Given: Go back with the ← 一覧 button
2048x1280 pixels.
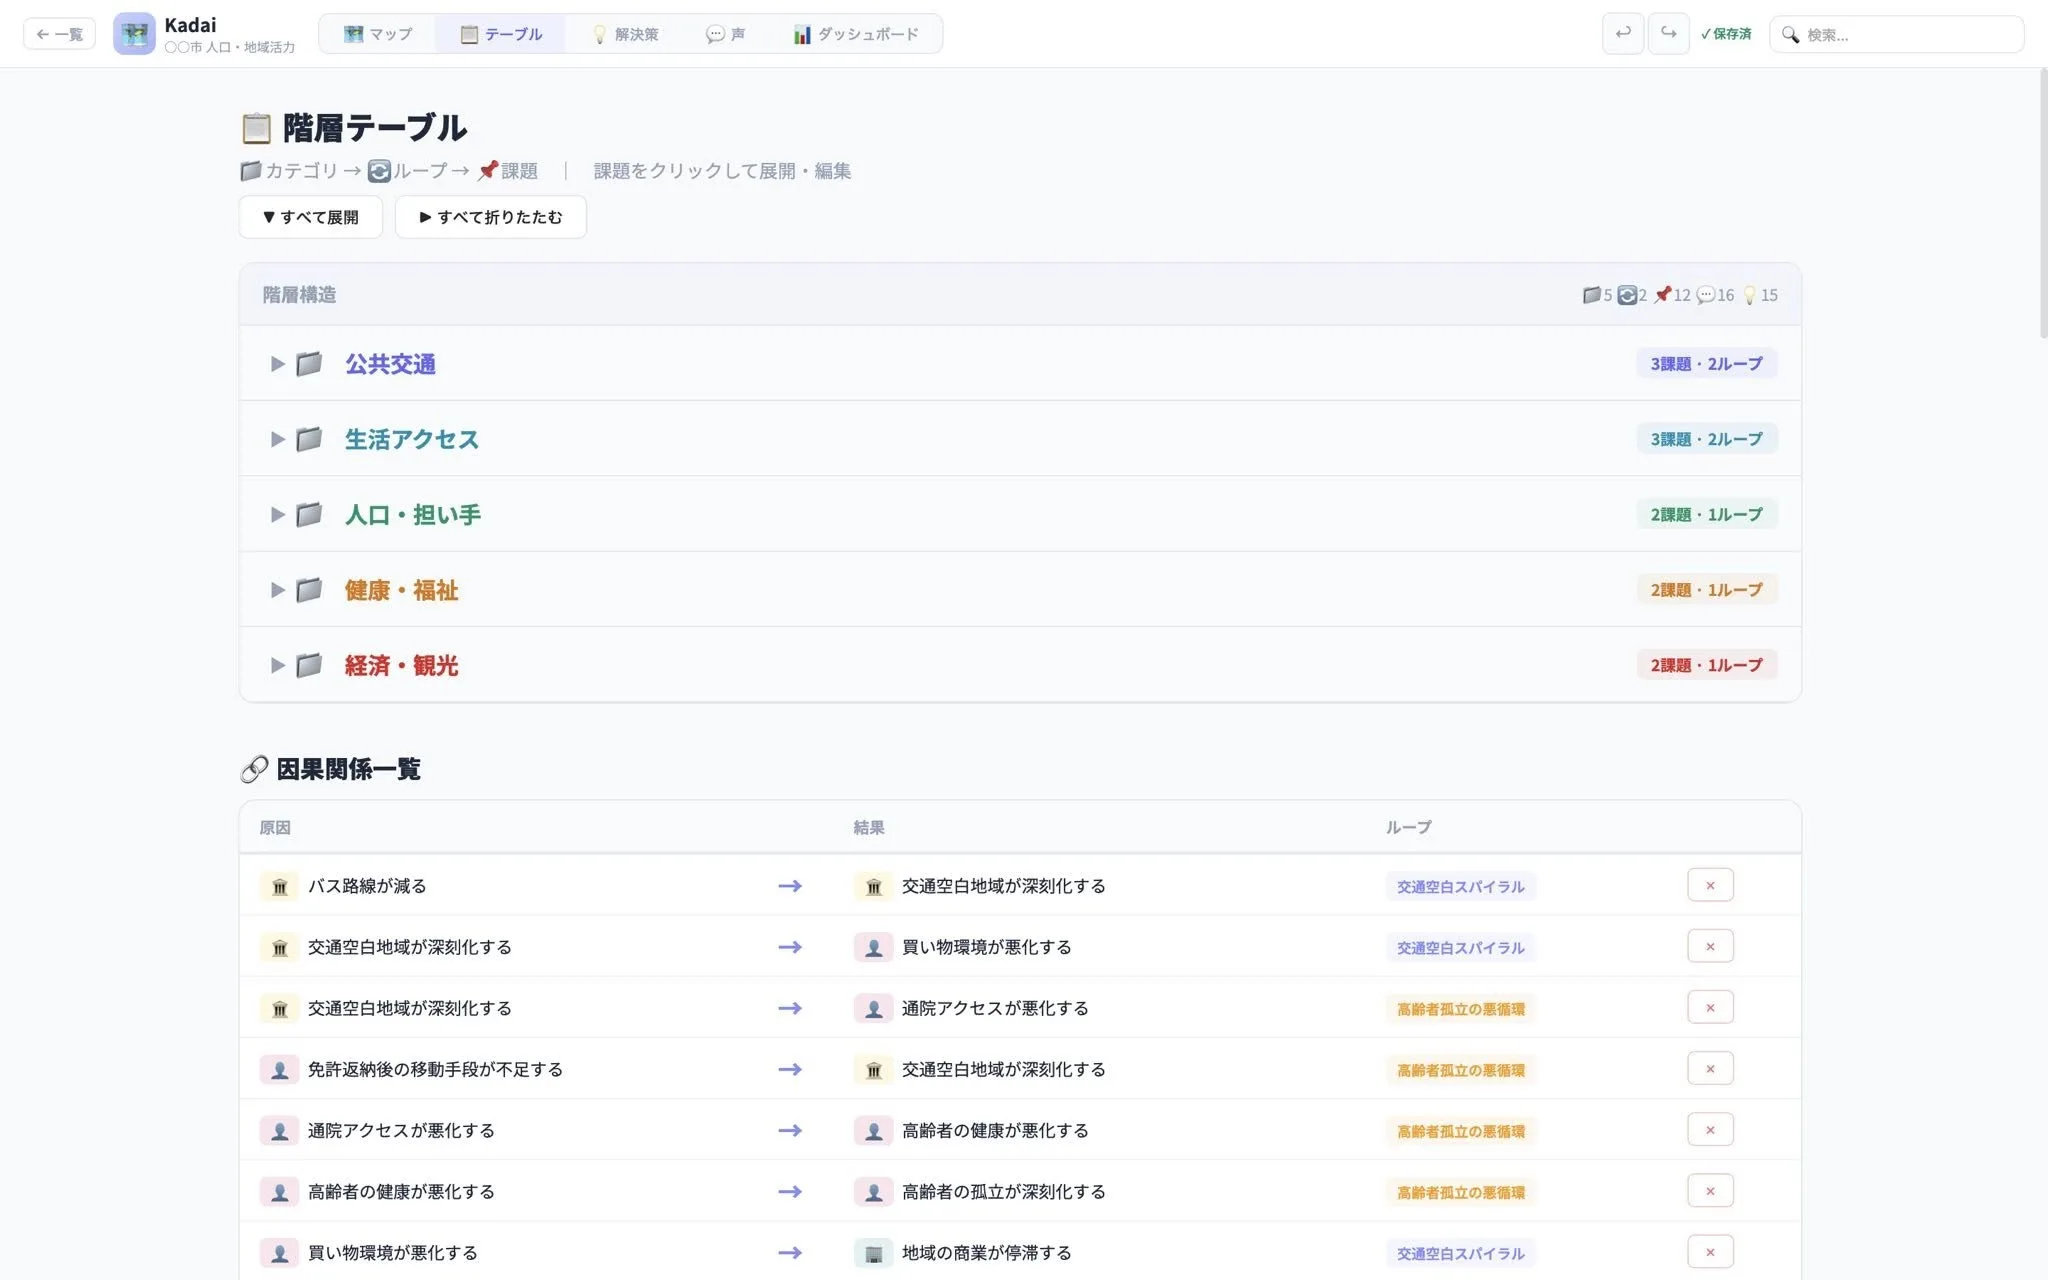Looking at the screenshot, I should click(60, 34).
